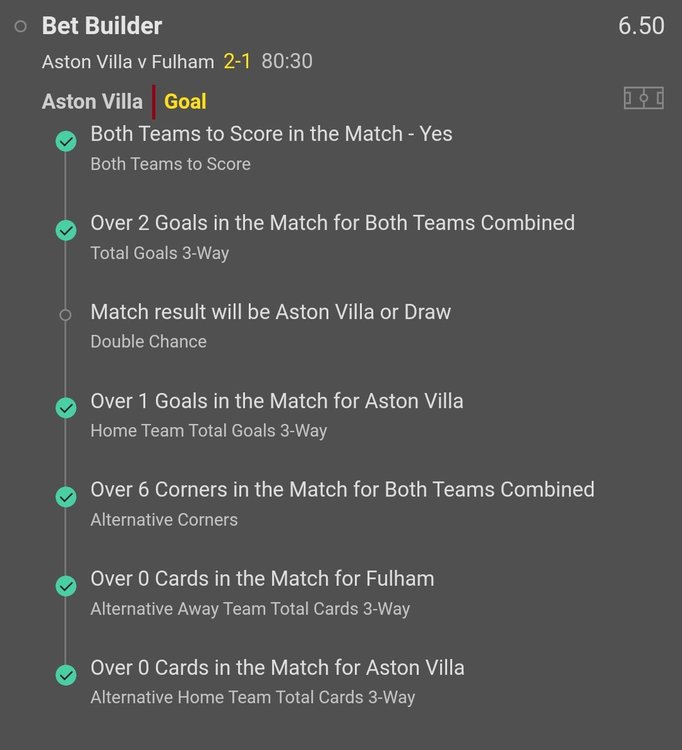Click green check beside Over 6 Corners
This screenshot has width=682, height=750.
tap(66, 497)
